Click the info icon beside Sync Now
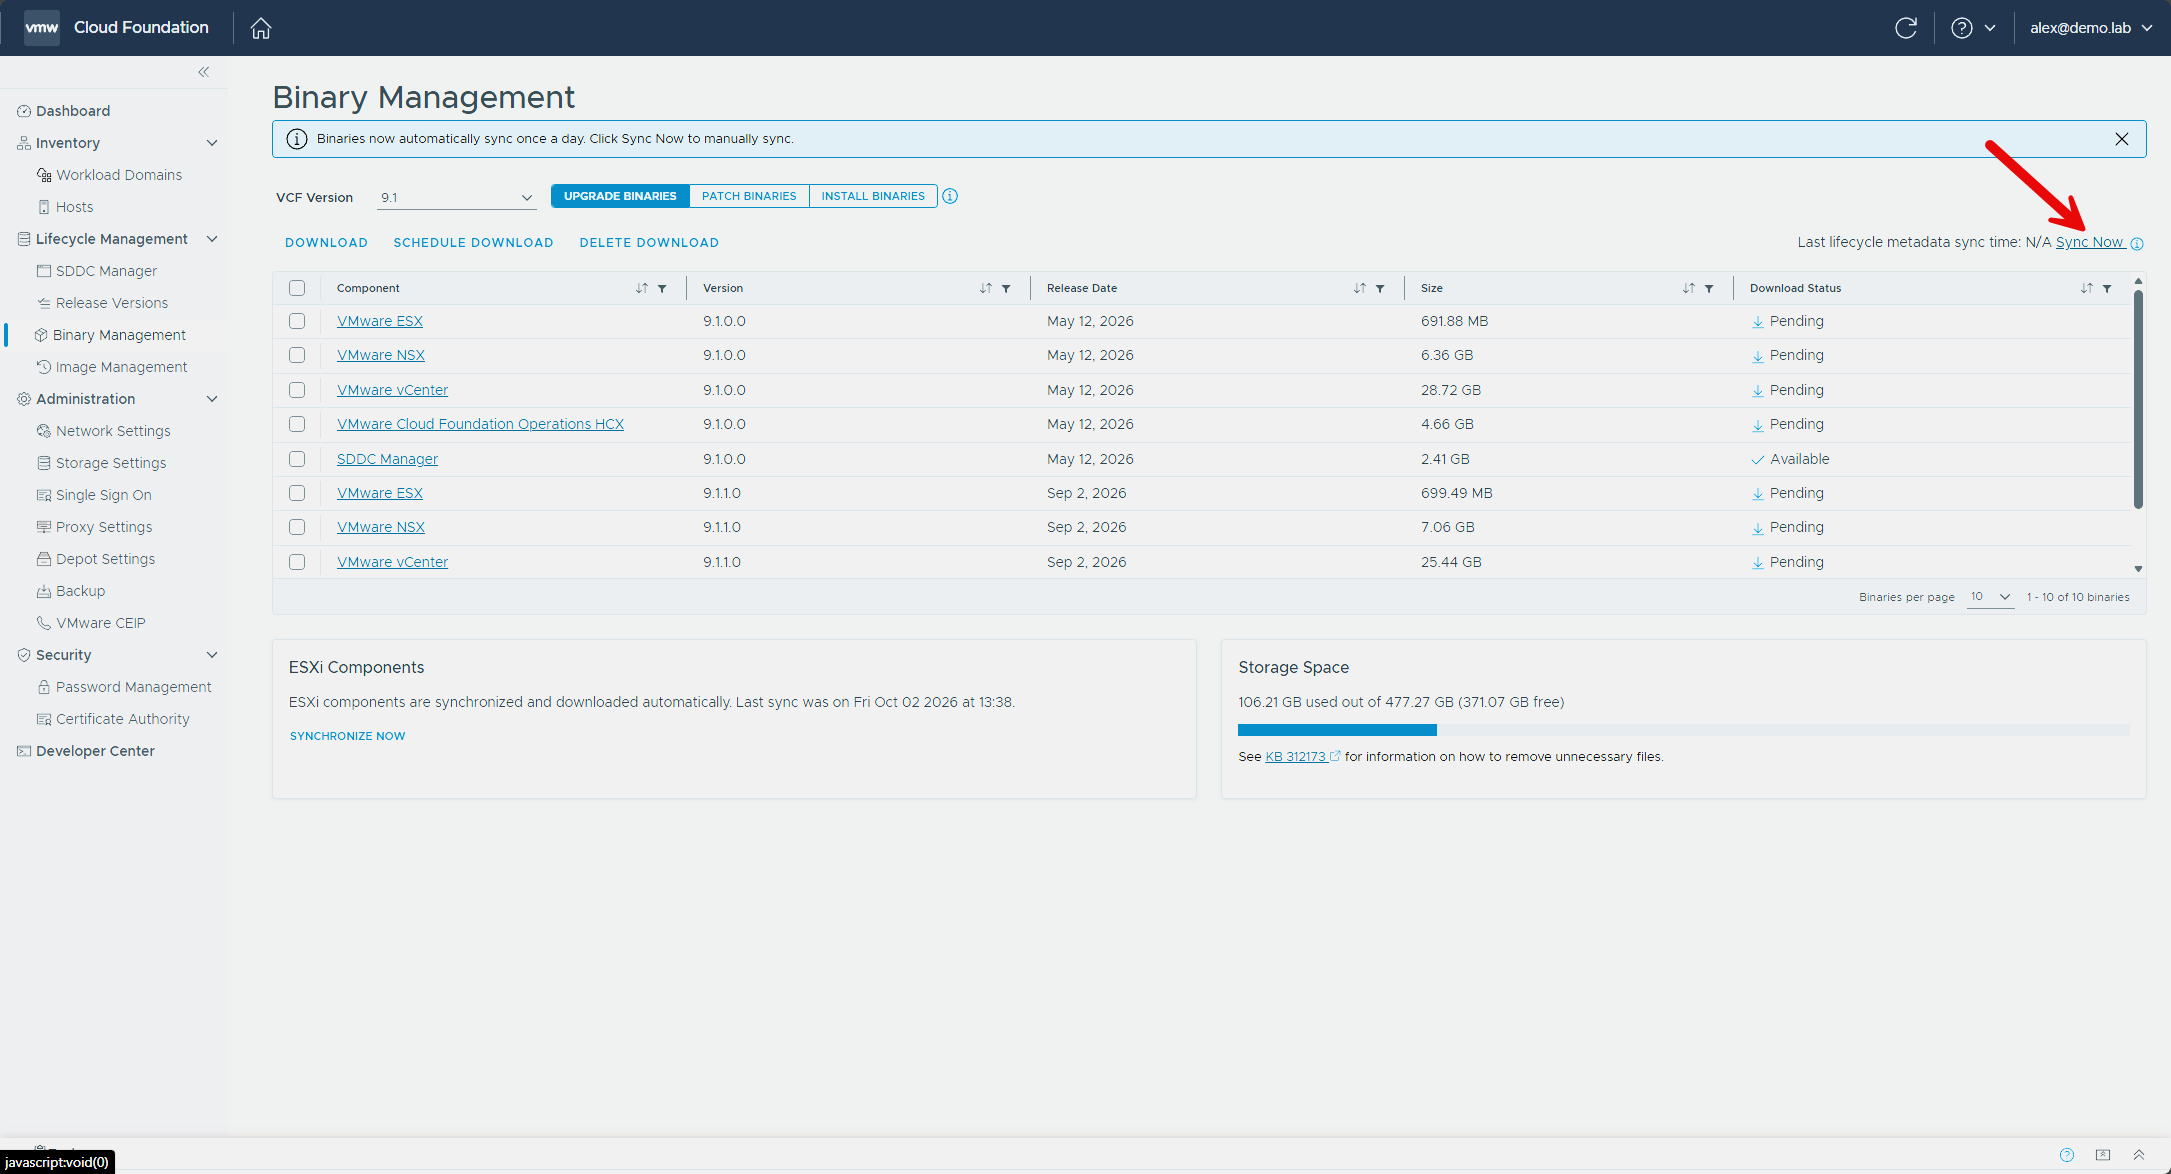This screenshot has height=1174, width=2171. coord(2137,244)
